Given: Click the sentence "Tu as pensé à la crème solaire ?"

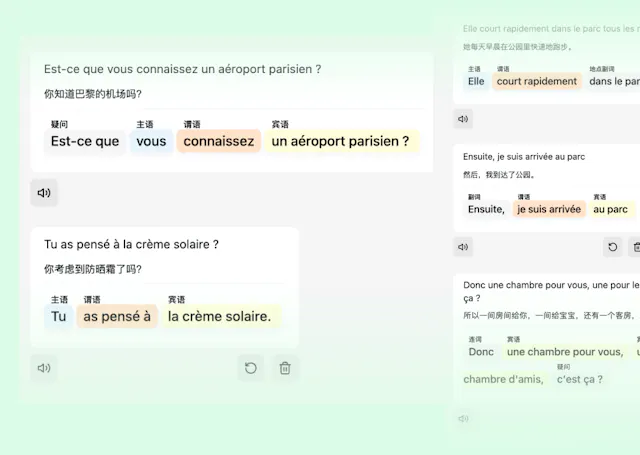Looking at the screenshot, I should pos(131,244).
